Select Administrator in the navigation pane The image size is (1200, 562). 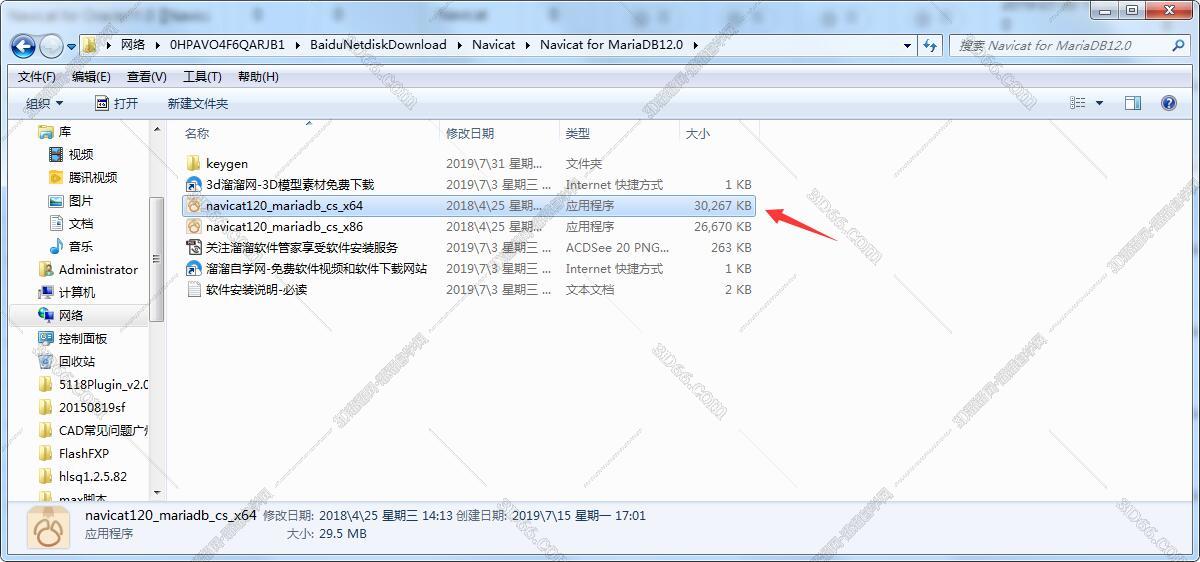pyautogui.click(x=98, y=269)
